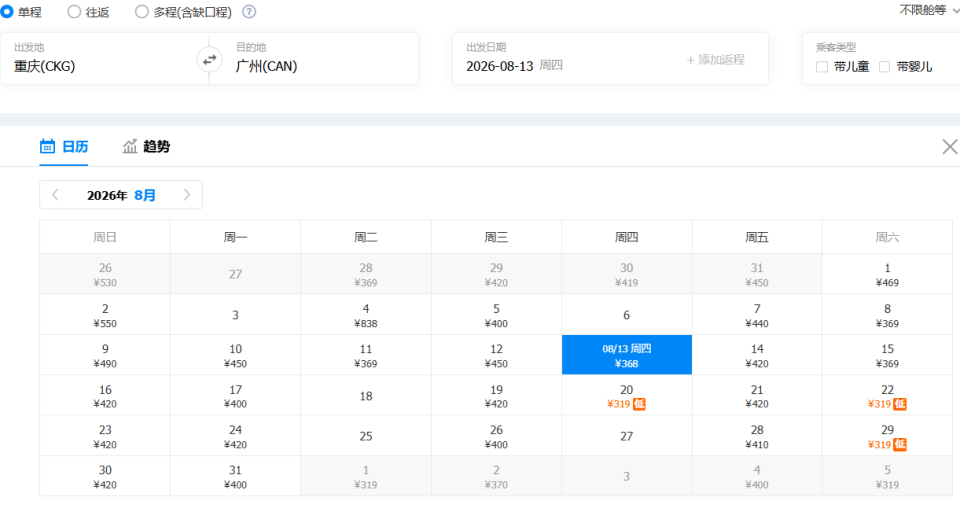The width and height of the screenshot is (960, 512).
Task: Select August 21 priced ¥420
Action: pos(757,396)
